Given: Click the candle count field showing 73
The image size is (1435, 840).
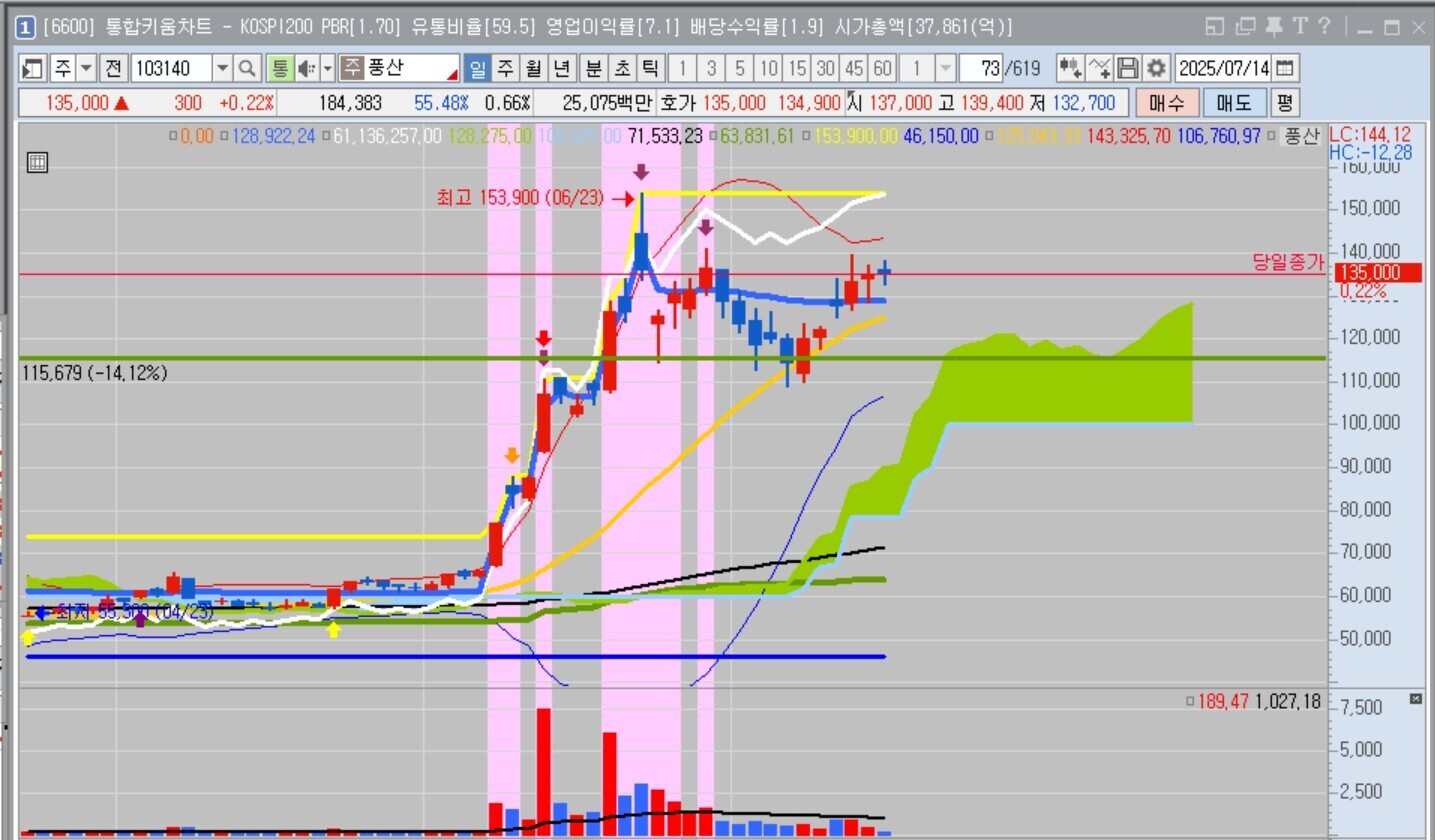Looking at the screenshot, I should [x=980, y=68].
